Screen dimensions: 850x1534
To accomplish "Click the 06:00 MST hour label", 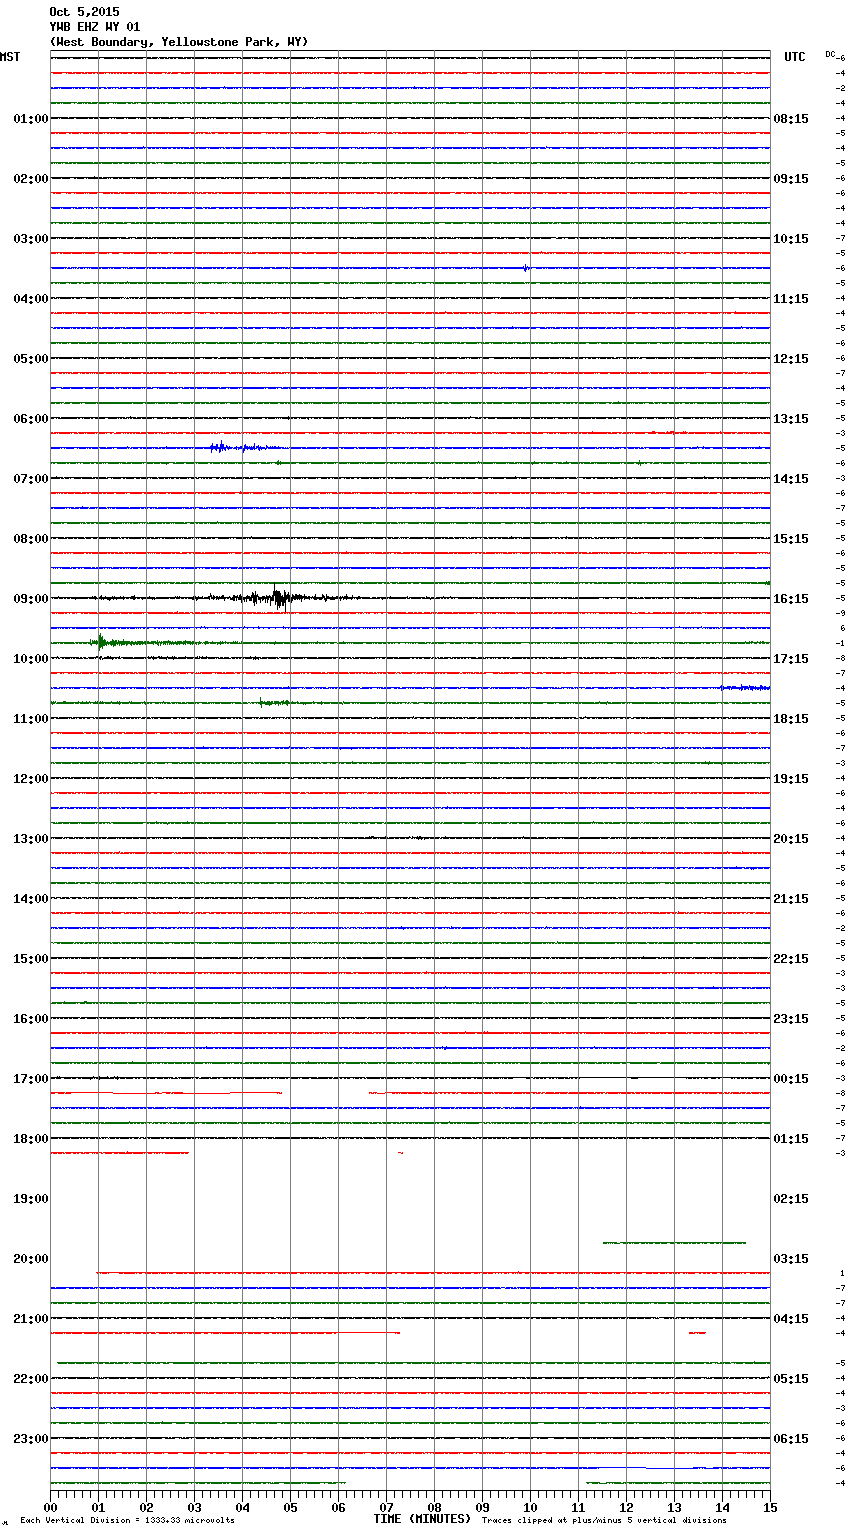I will point(31,419).
